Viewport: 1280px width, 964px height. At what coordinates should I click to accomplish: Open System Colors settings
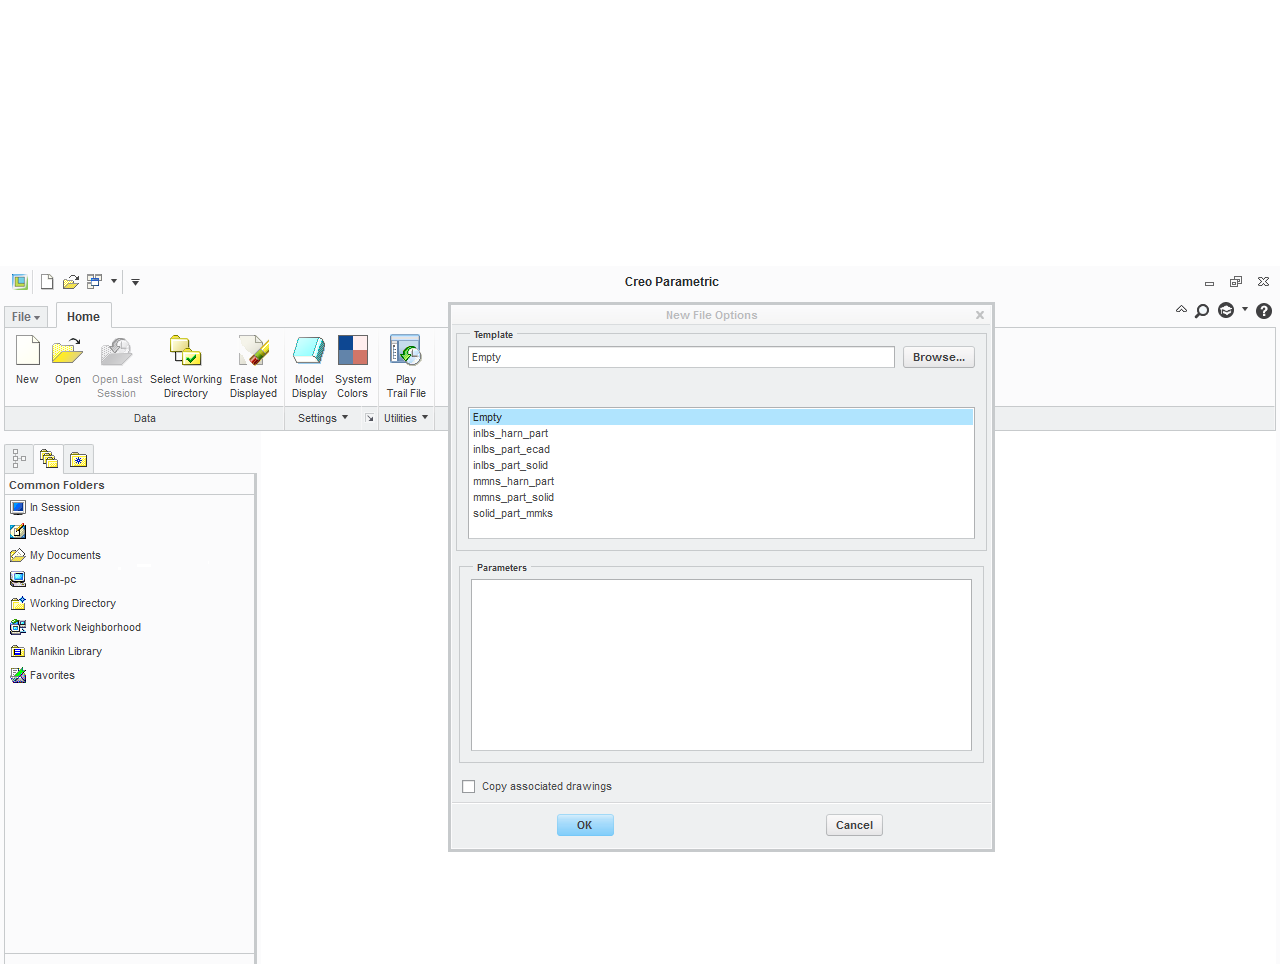pos(353,367)
